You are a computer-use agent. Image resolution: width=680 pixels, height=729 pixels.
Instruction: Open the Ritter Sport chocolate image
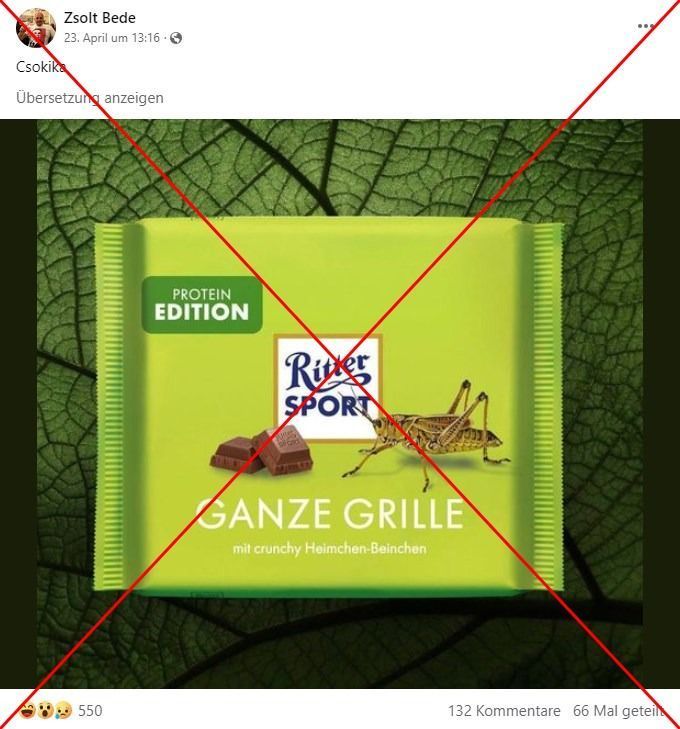(x=340, y=404)
